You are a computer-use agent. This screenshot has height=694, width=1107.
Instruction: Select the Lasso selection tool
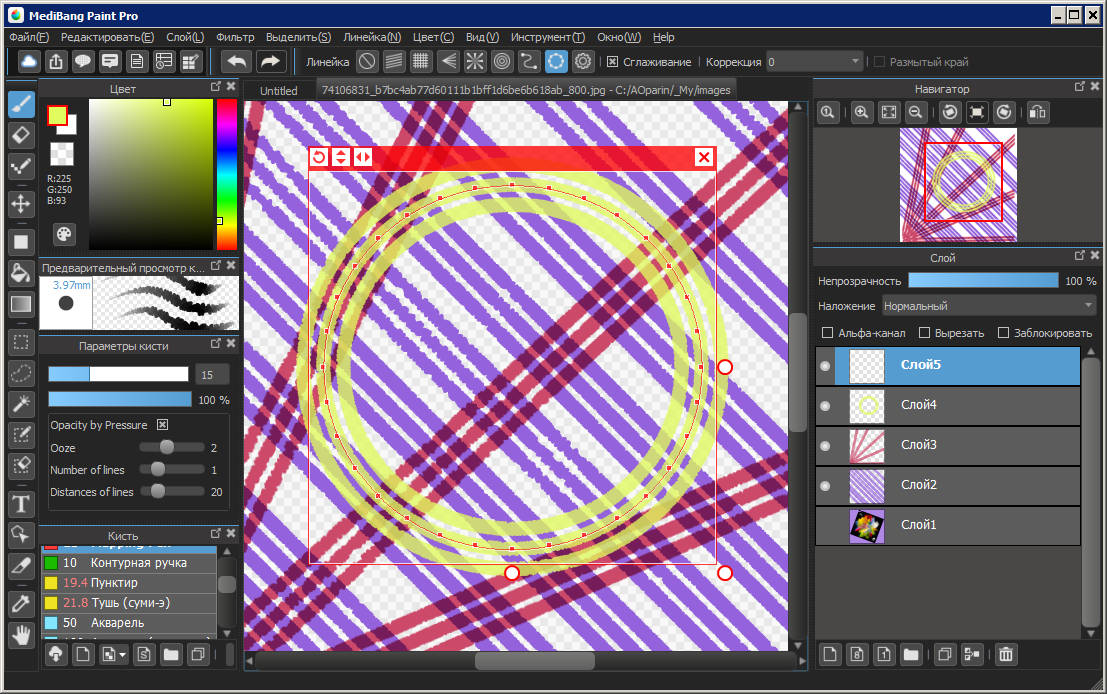[x=20, y=373]
